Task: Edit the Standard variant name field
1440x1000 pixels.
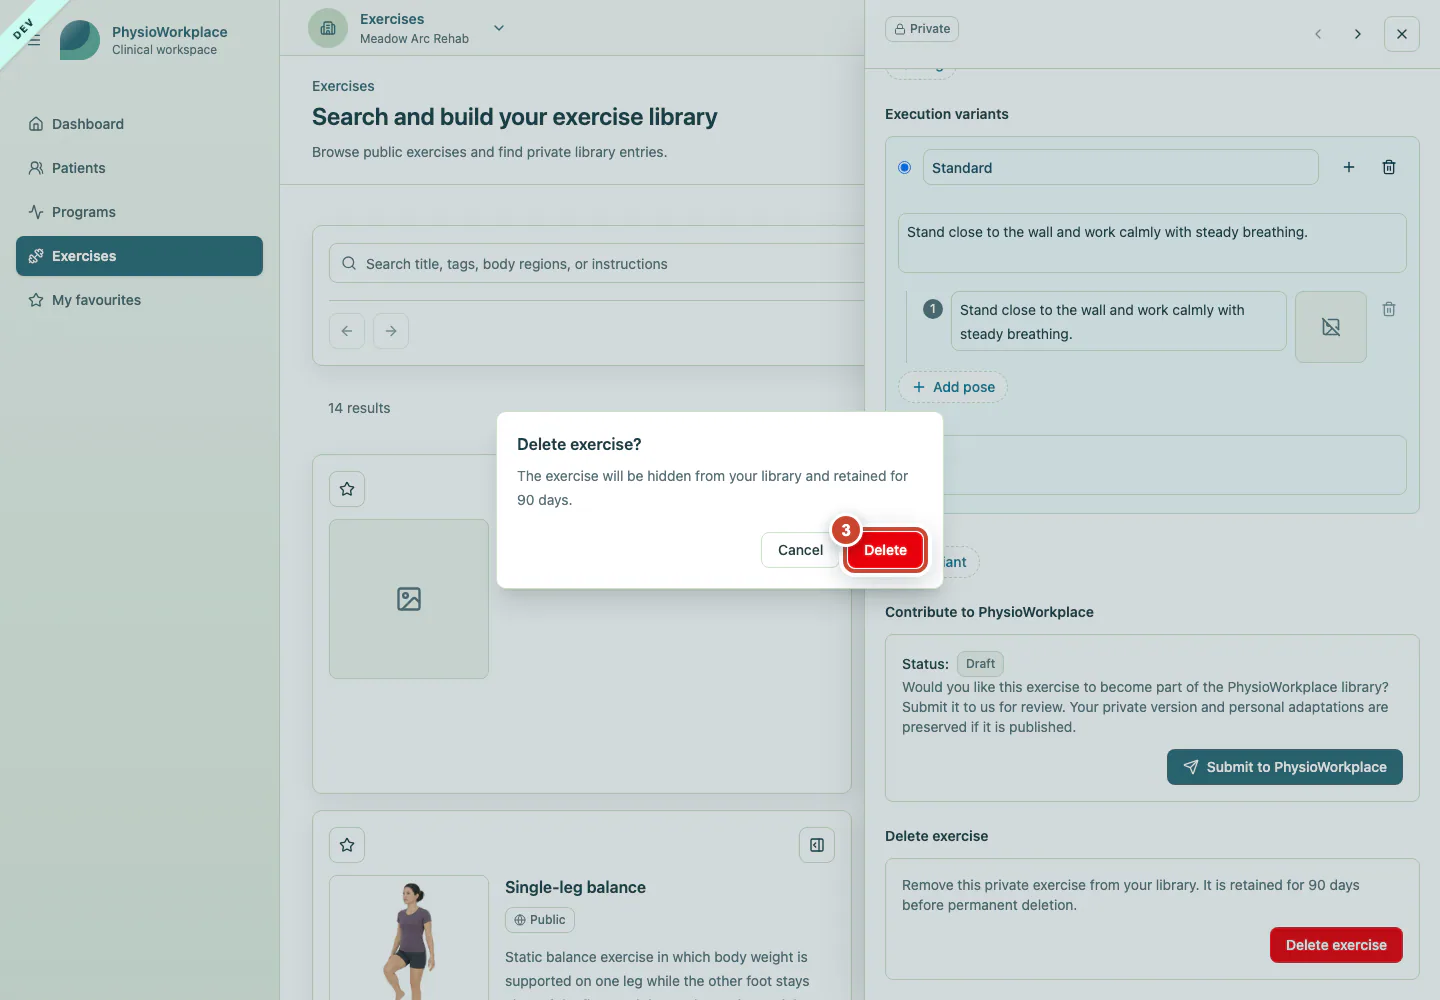Action: click(x=1121, y=168)
